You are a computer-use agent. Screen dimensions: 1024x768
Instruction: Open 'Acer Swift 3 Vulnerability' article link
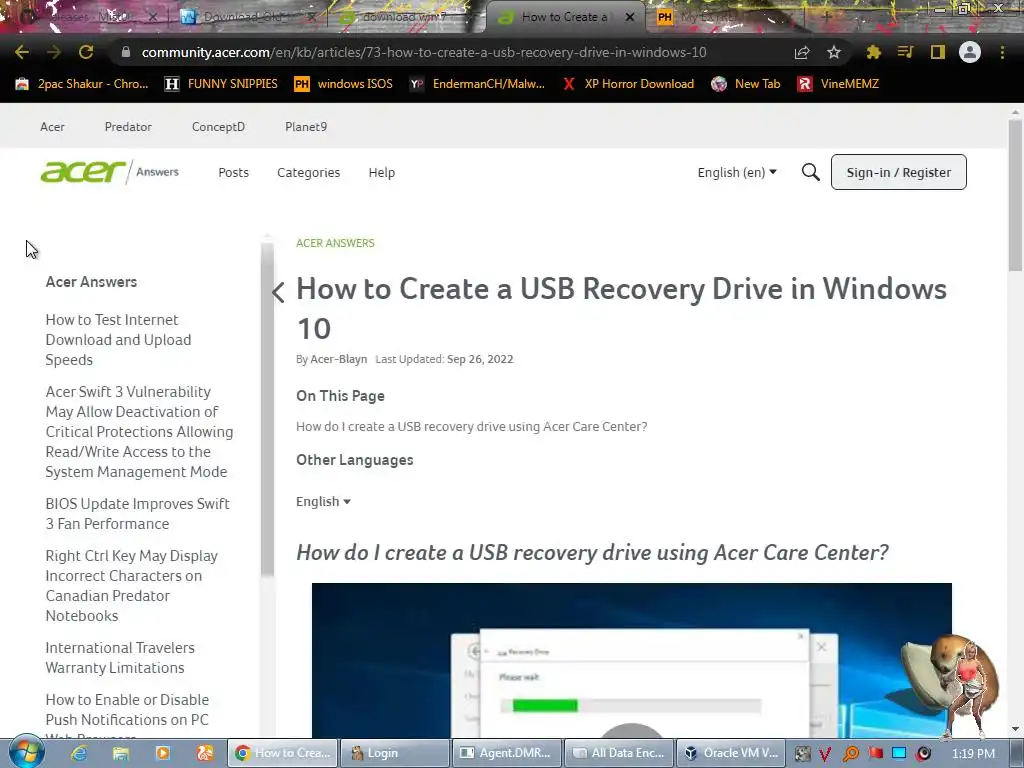pyautogui.click(x=139, y=432)
